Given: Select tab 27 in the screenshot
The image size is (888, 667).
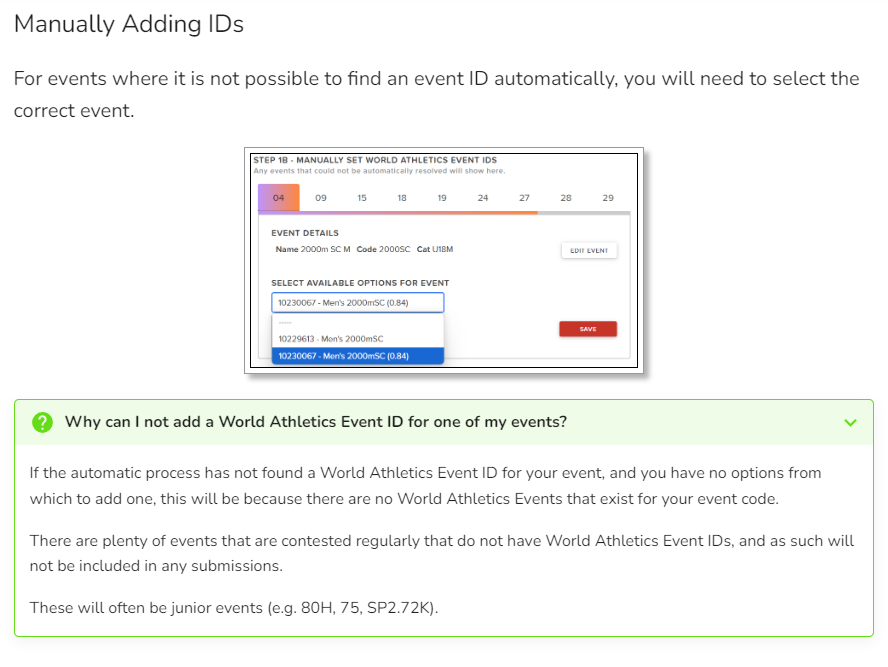Looking at the screenshot, I should click(524, 198).
